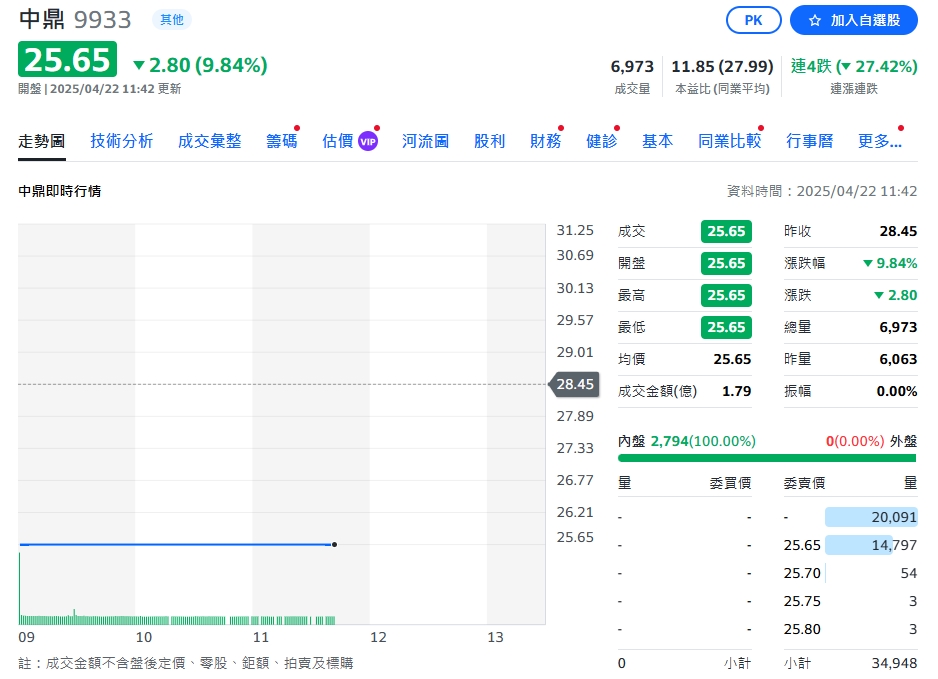Click the 28.45 reference price marker
Image resolution: width=938 pixels, height=679 pixels.
point(575,384)
